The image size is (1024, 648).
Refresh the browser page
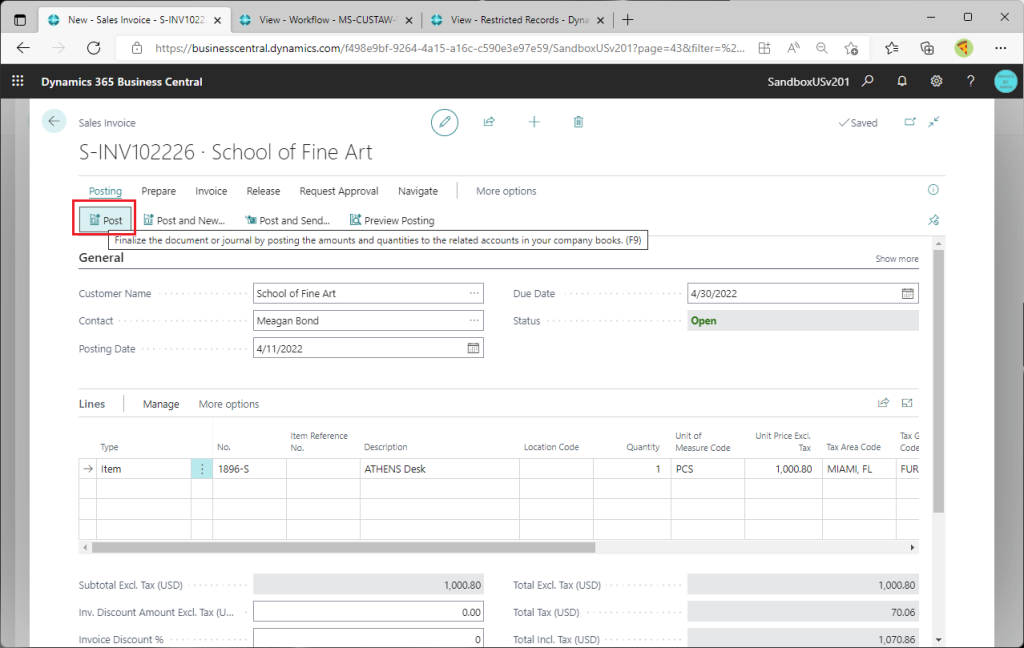click(x=94, y=48)
